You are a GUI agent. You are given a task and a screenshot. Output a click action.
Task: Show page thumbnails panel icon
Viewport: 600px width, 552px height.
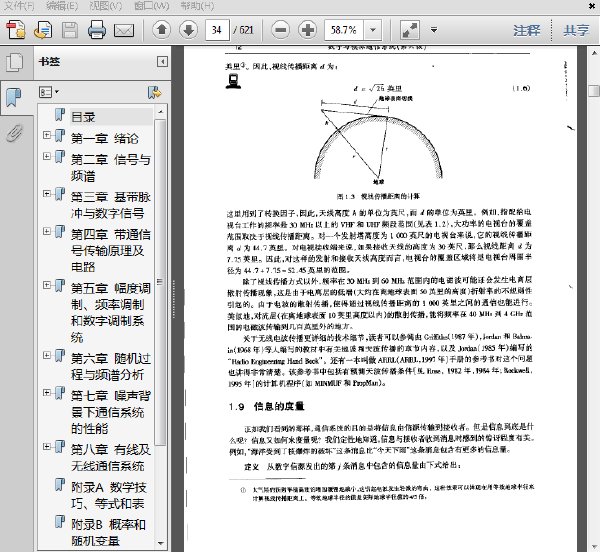point(15,62)
